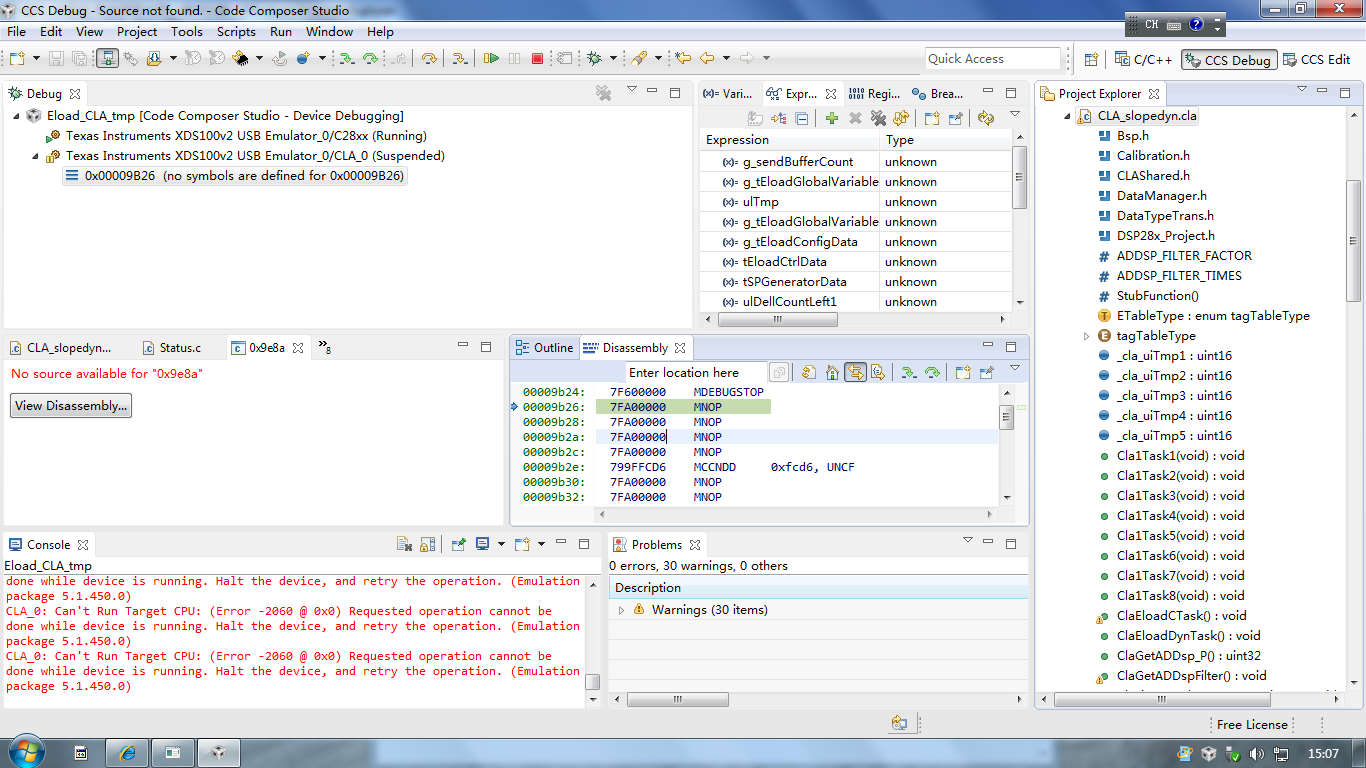Collapse the Eload_CLA_tmp debug tree node

click(x=17, y=116)
